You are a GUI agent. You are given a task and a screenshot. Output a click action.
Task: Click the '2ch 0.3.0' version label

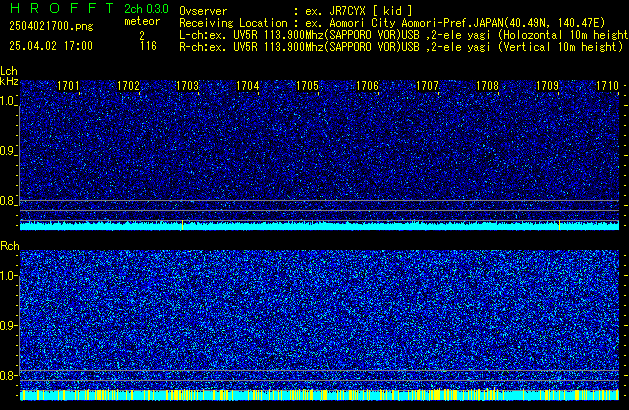pyautogui.click(x=146, y=8)
